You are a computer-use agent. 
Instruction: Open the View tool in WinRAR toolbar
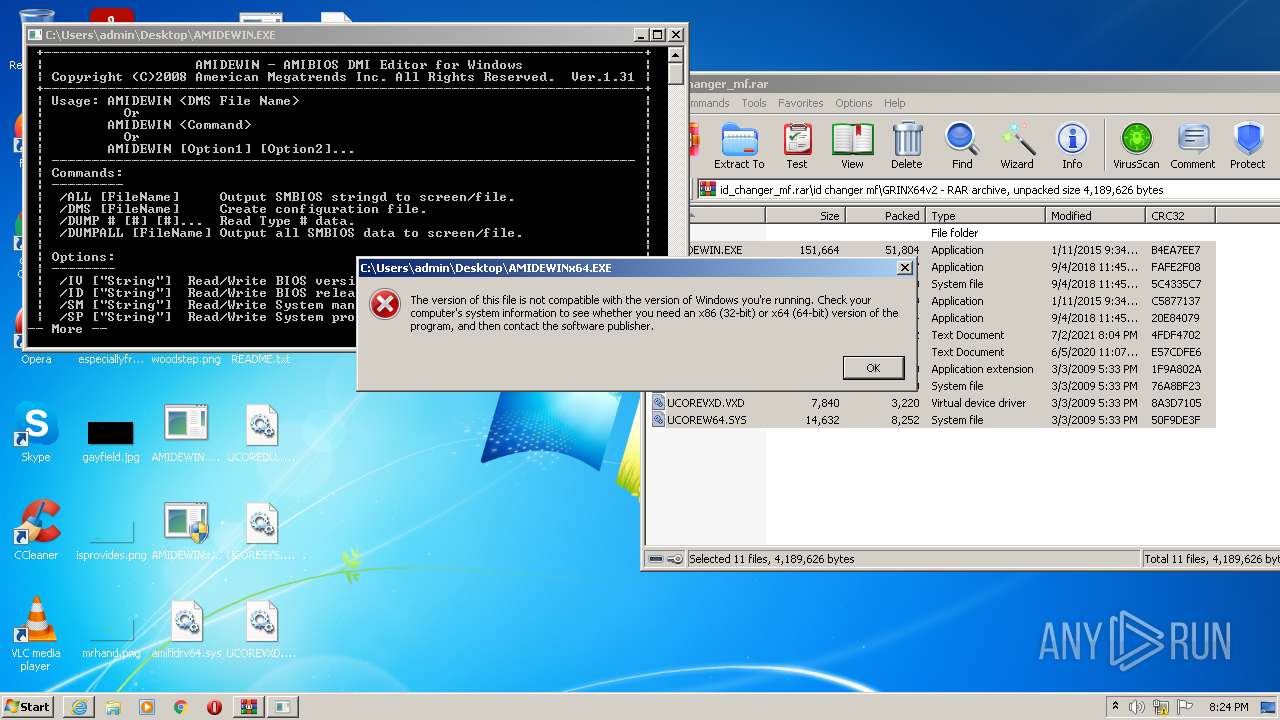(852, 146)
